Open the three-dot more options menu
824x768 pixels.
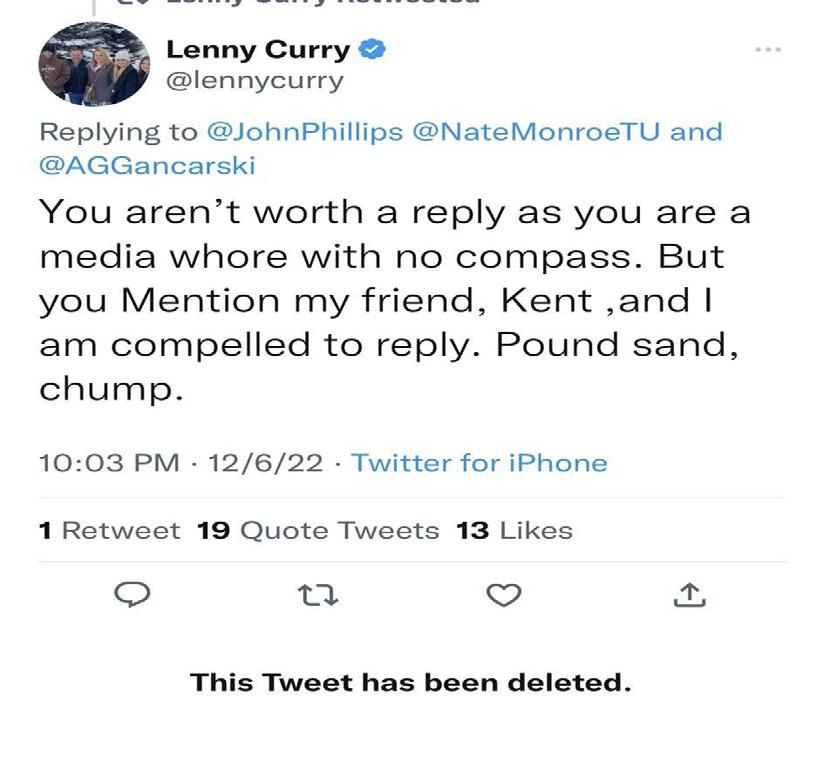click(x=768, y=49)
